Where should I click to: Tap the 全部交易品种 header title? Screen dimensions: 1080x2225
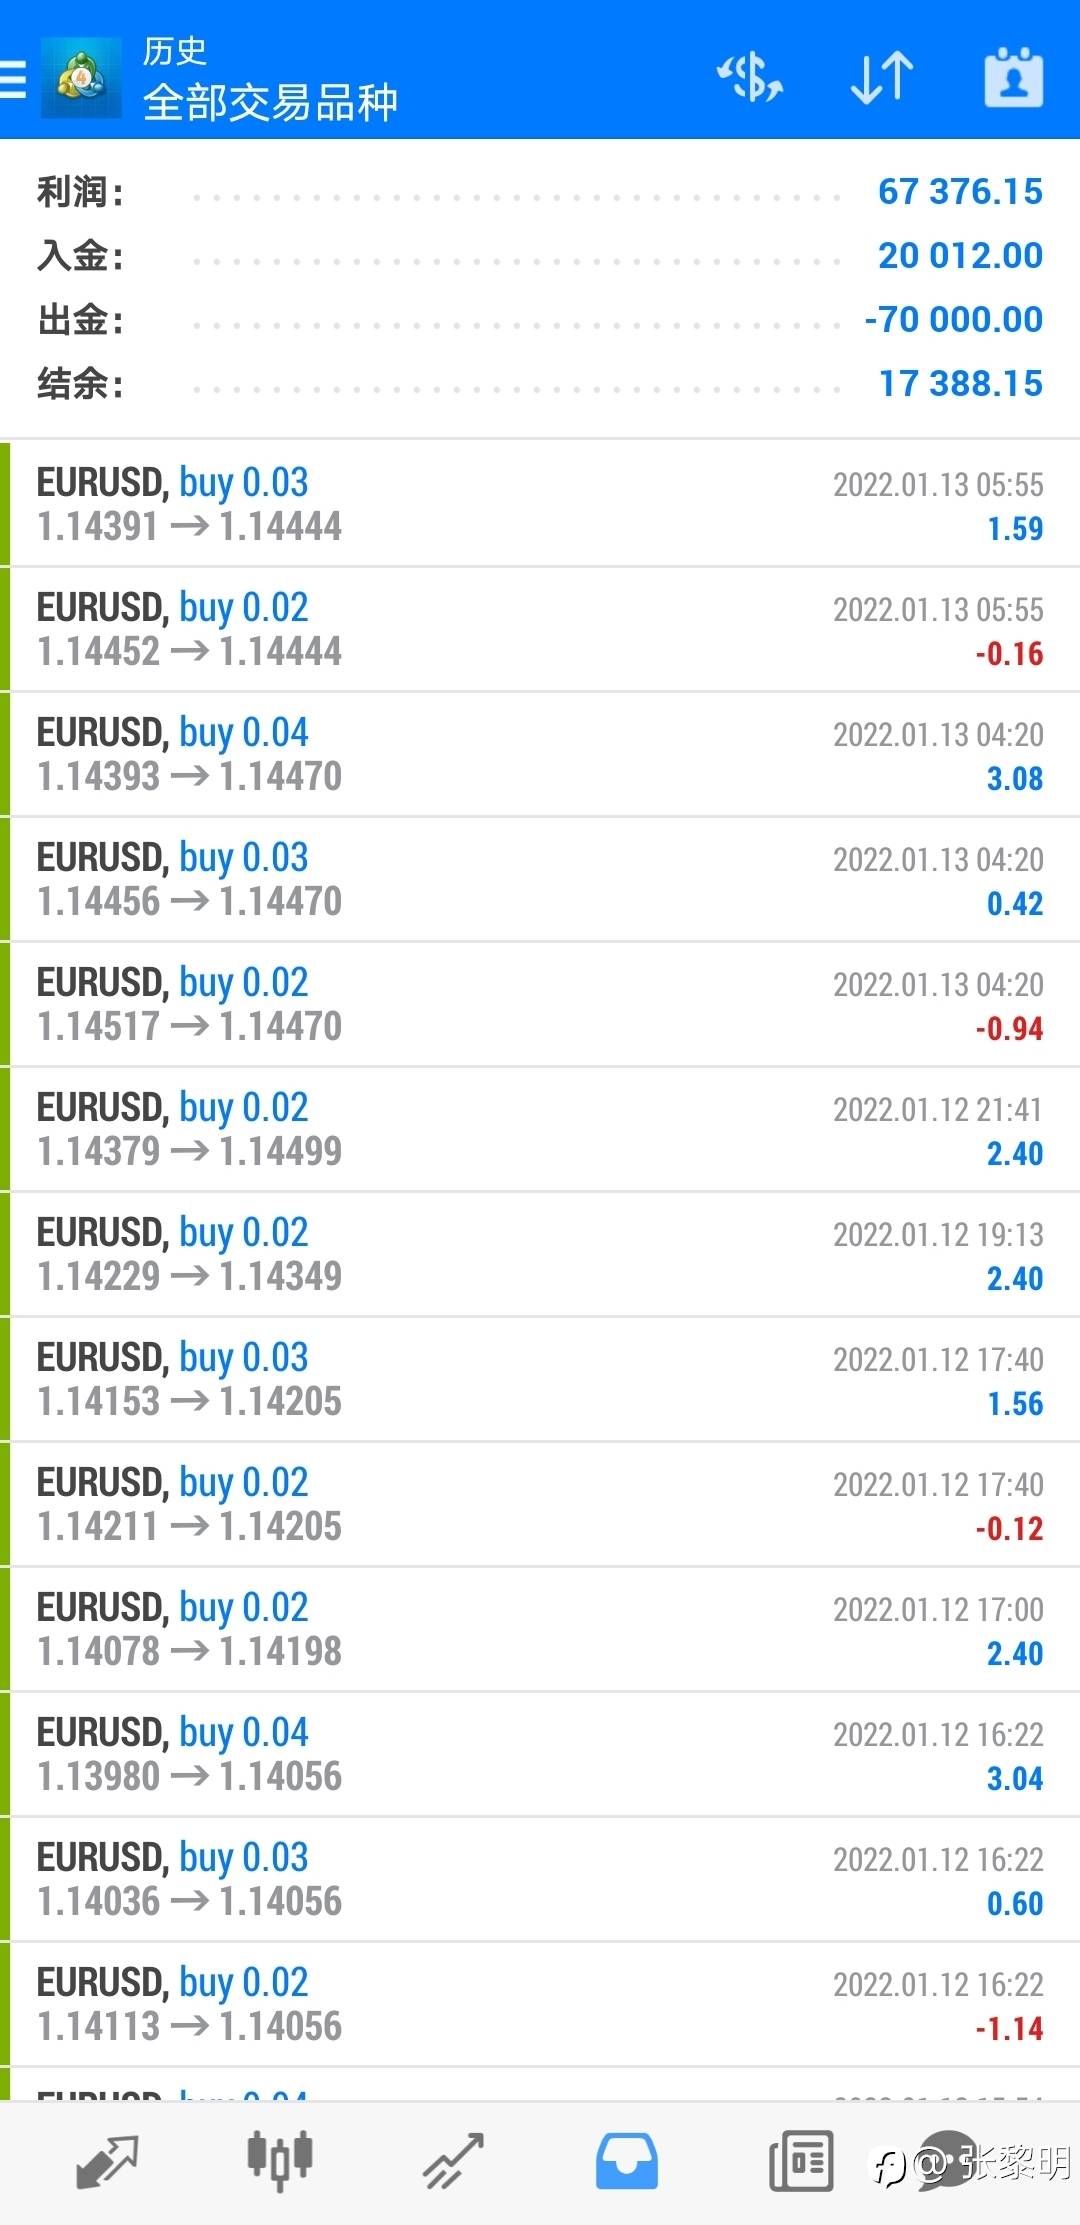click(270, 102)
